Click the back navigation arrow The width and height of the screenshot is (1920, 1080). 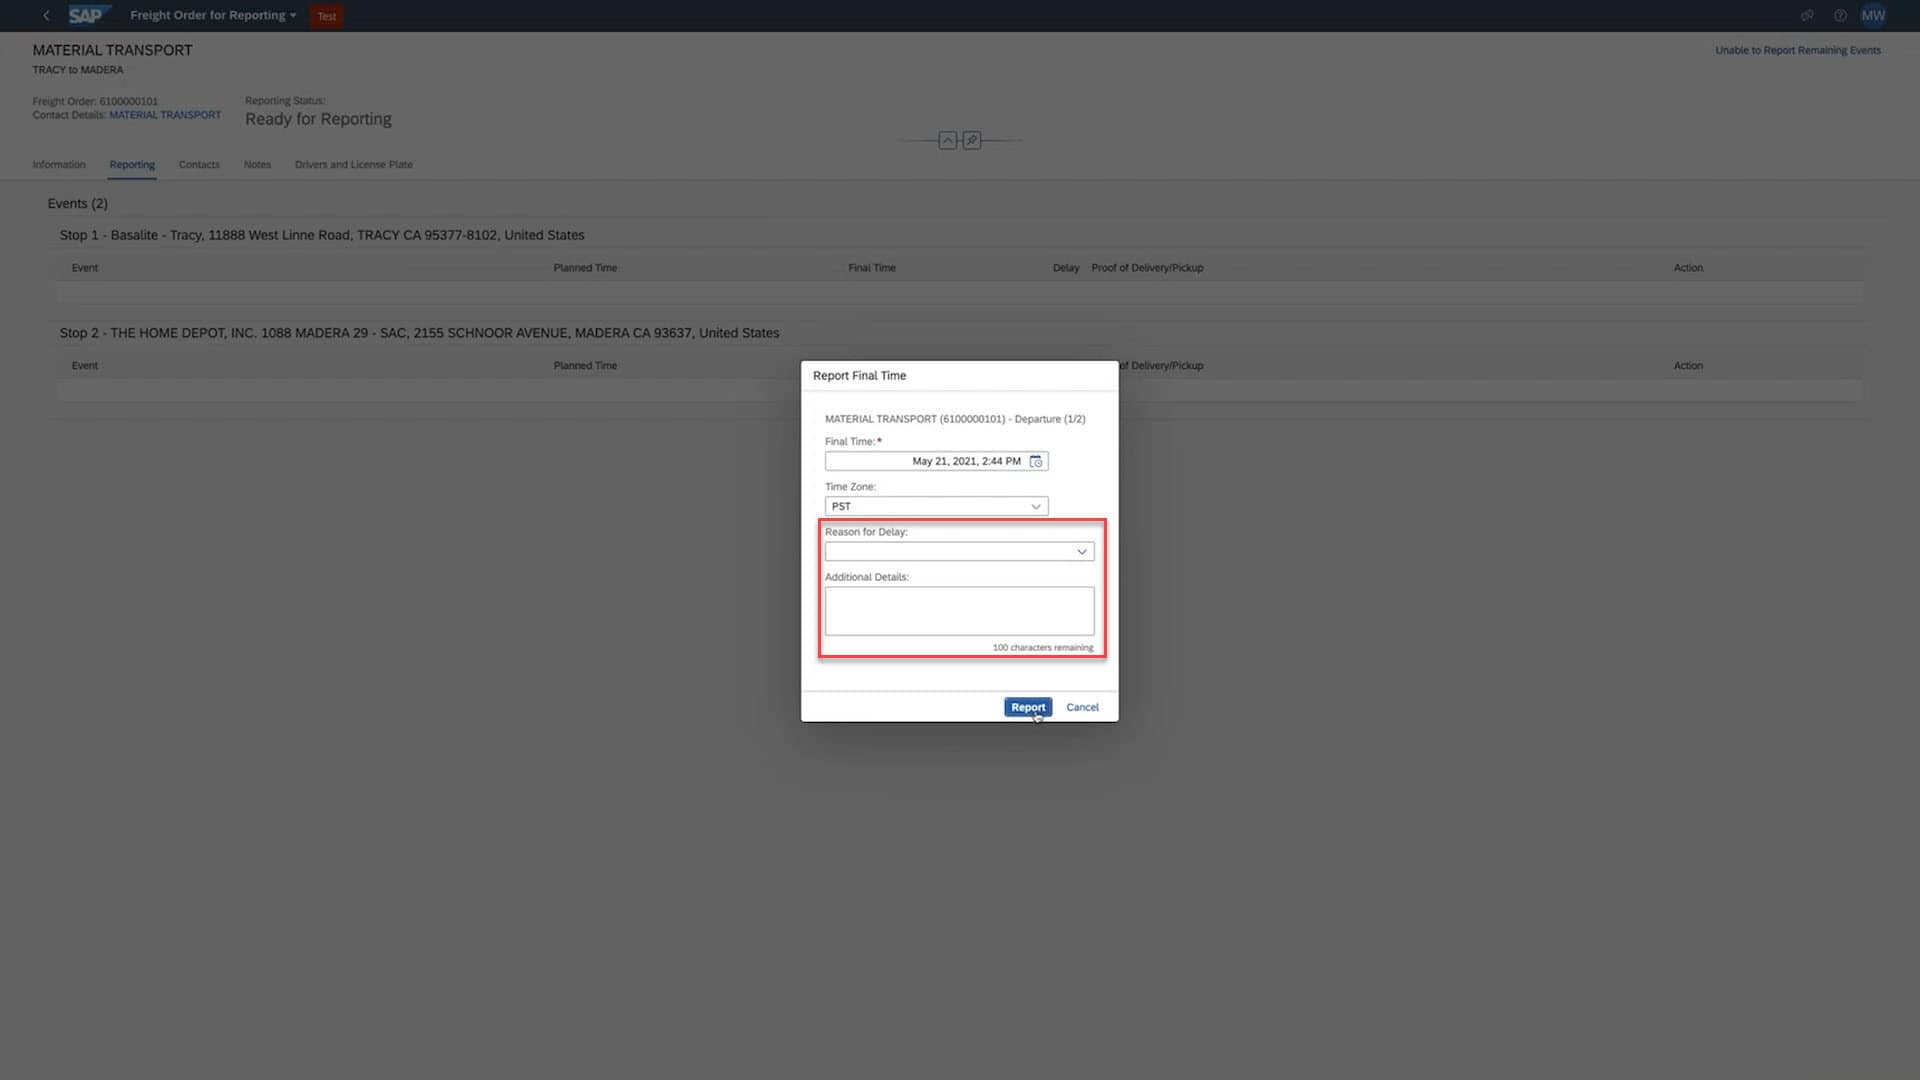point(46,15)
